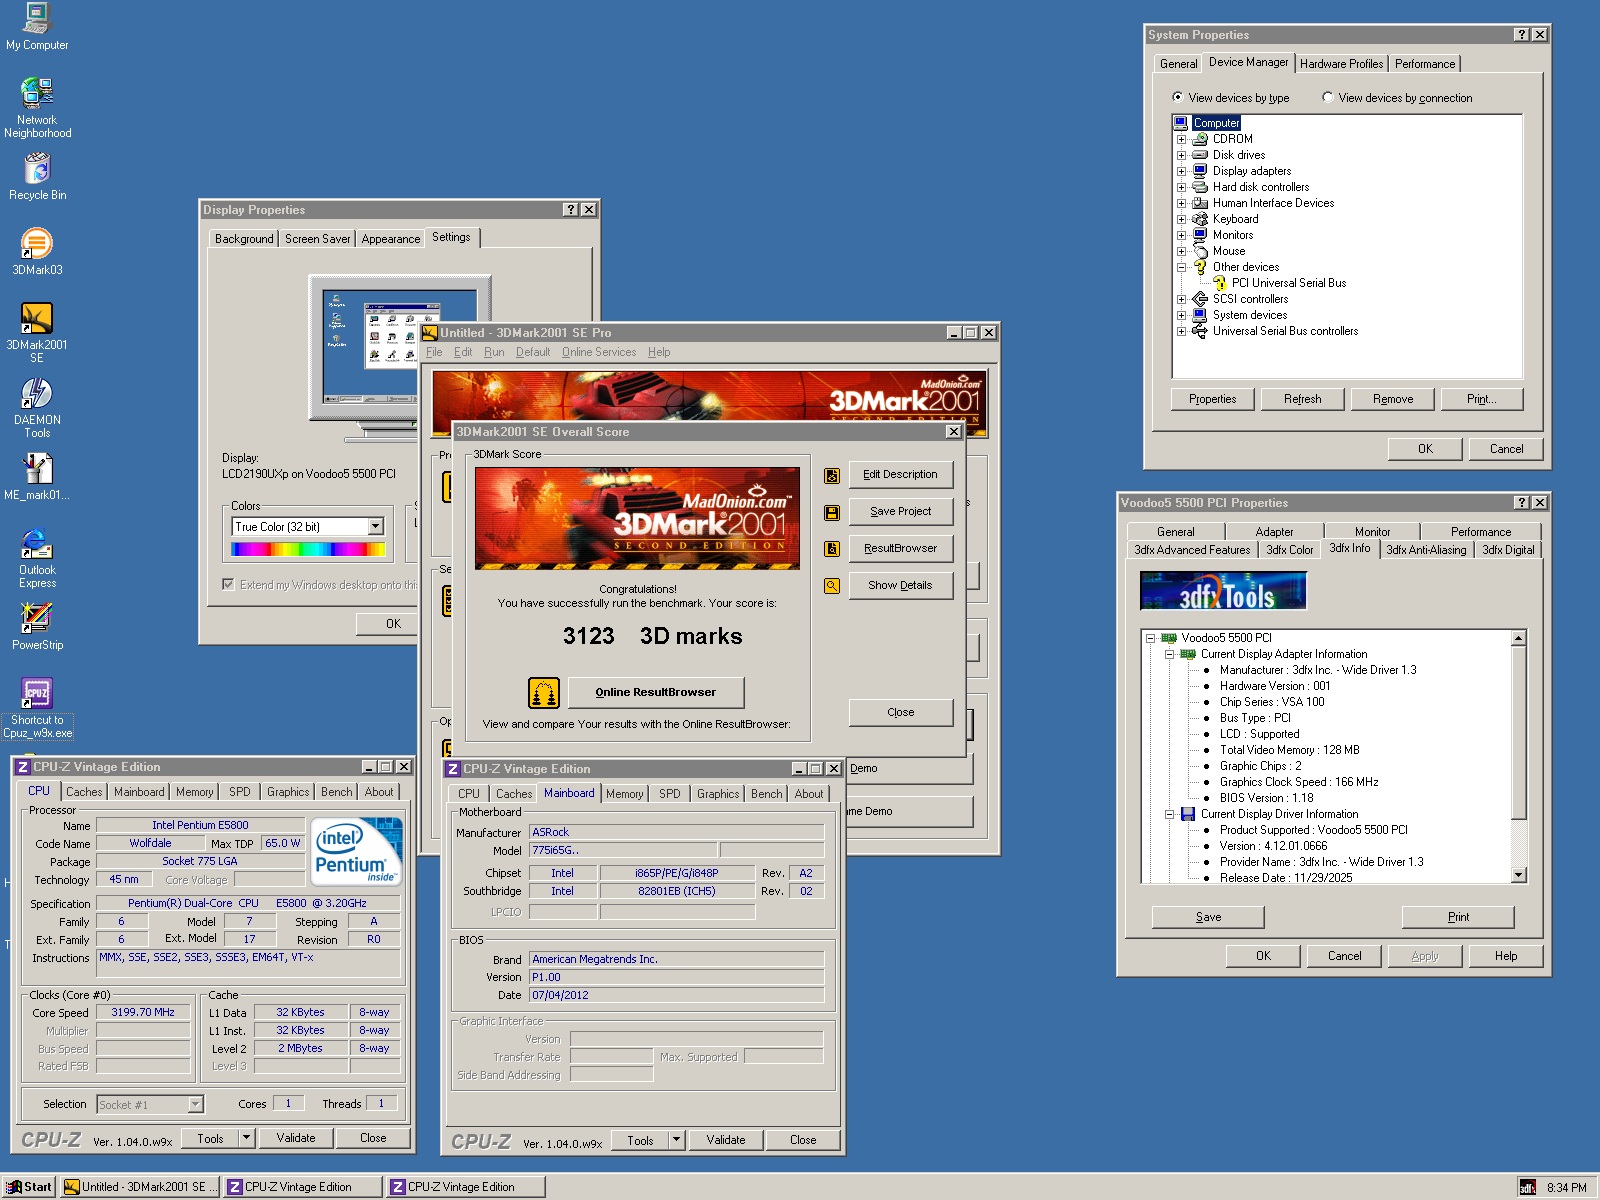Click the Refresh button in Device Manager
The height and width of the screenshot is (1200, 1600).
coord(1303,399)
